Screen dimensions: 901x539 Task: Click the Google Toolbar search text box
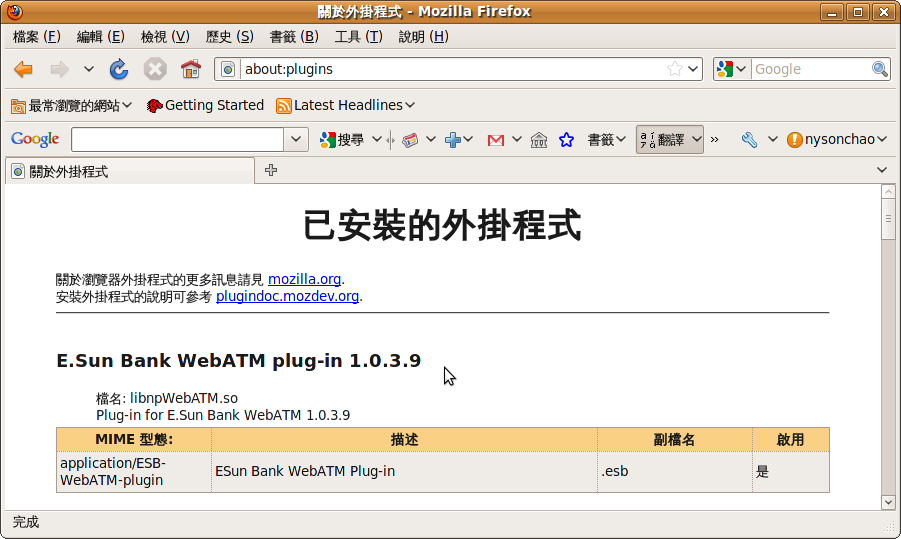[x=178, y=140]
